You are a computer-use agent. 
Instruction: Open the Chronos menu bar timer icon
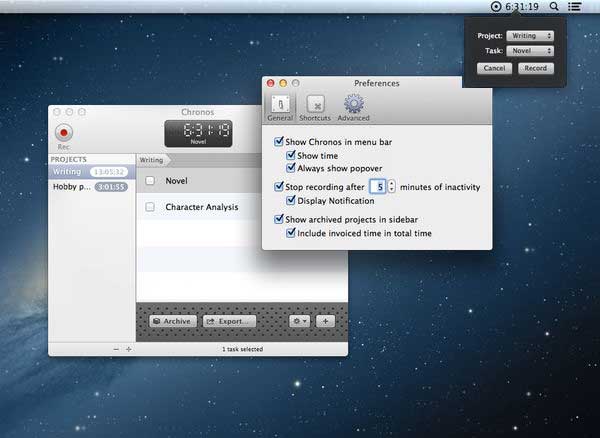click(x=496, y=7)
